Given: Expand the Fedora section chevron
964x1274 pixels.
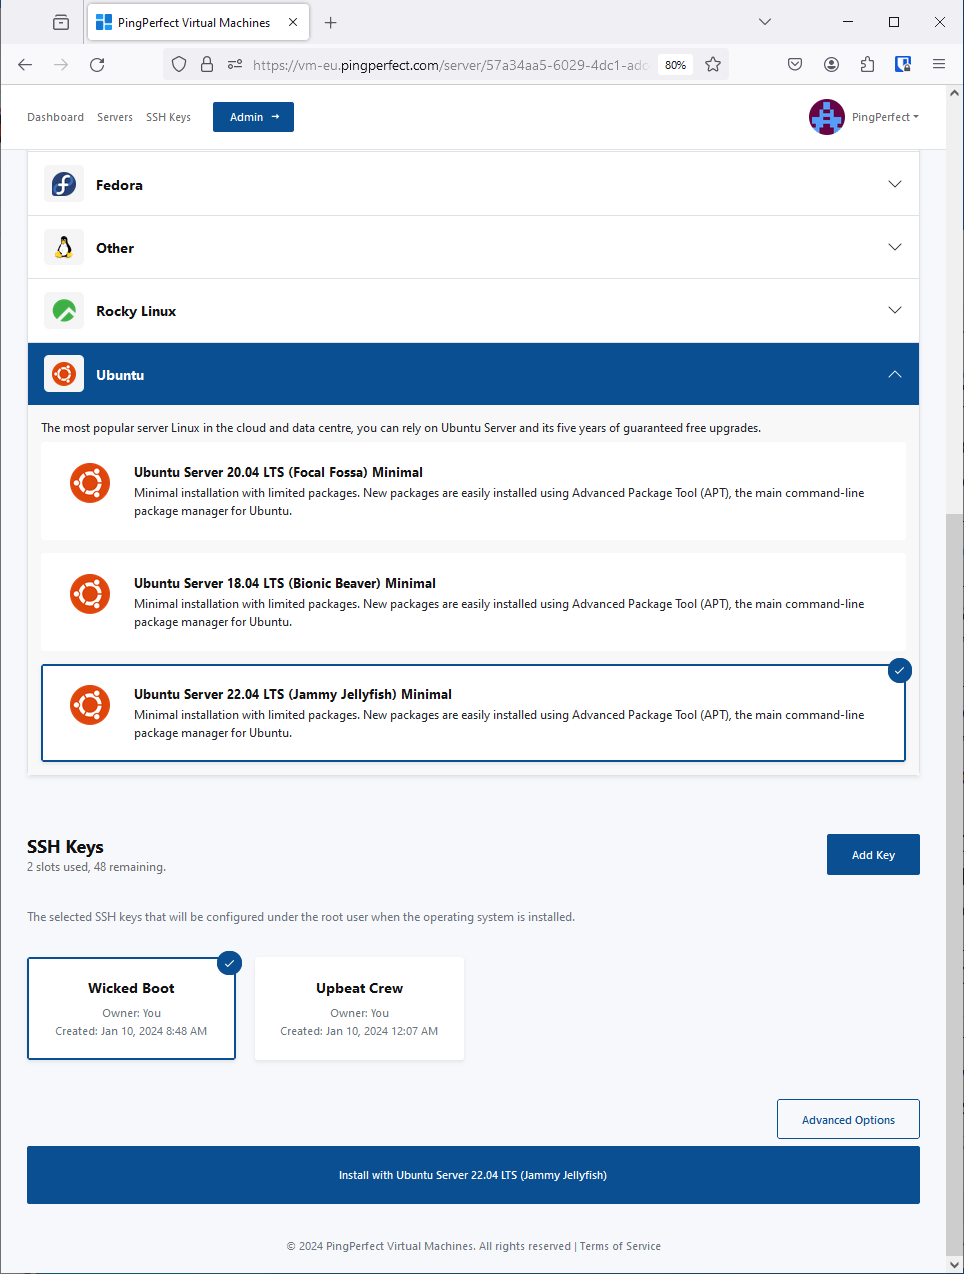Looking at the screenshot, I should (894, 185).
